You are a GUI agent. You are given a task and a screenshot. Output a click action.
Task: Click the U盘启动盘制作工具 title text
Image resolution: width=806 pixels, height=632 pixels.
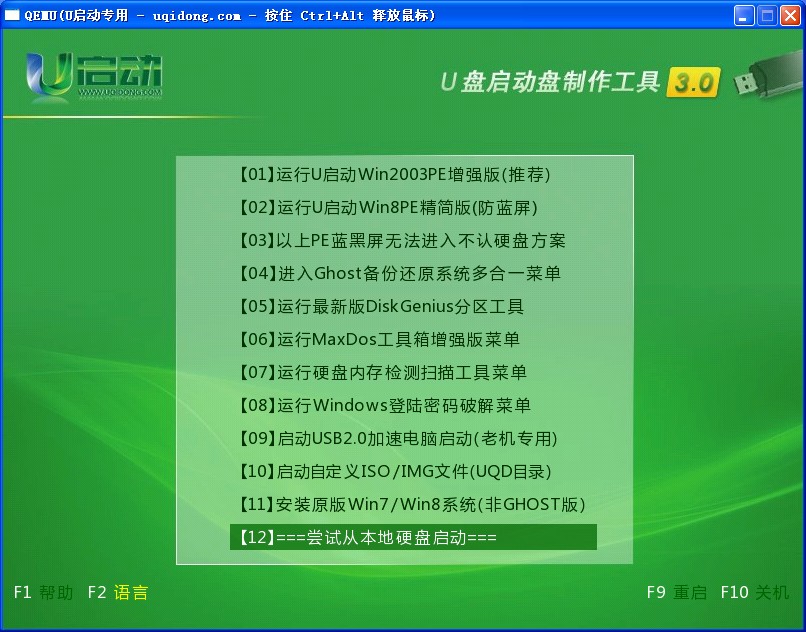click(550, 82)
